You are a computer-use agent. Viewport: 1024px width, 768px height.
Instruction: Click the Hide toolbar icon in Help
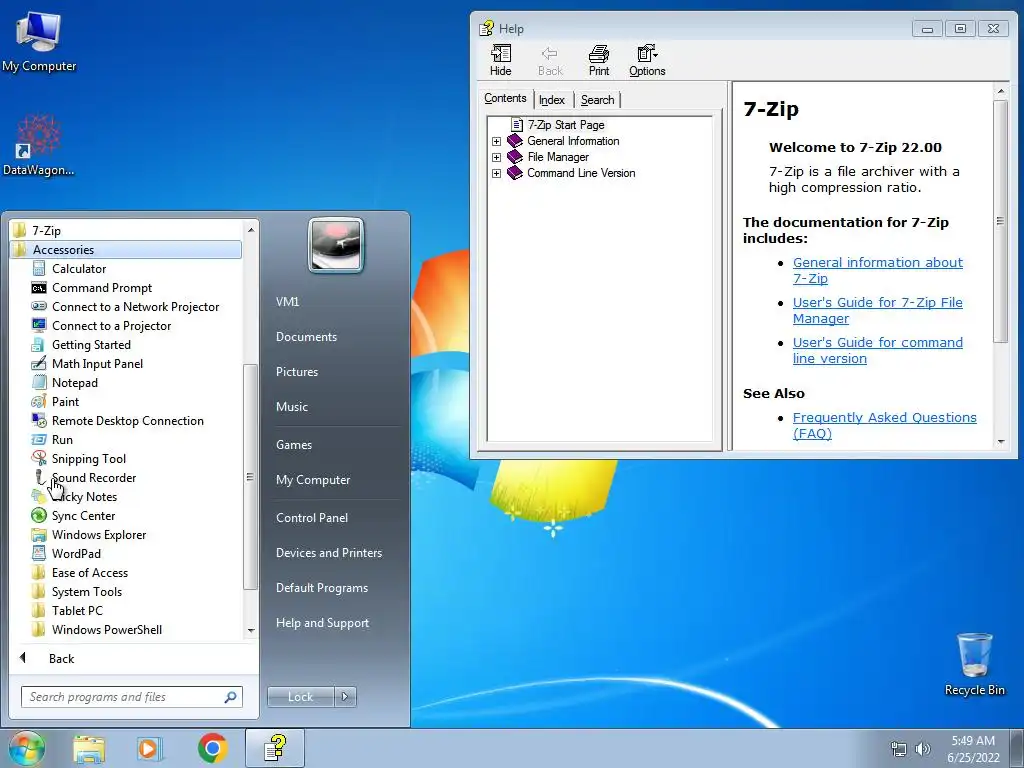click(501, 60)
